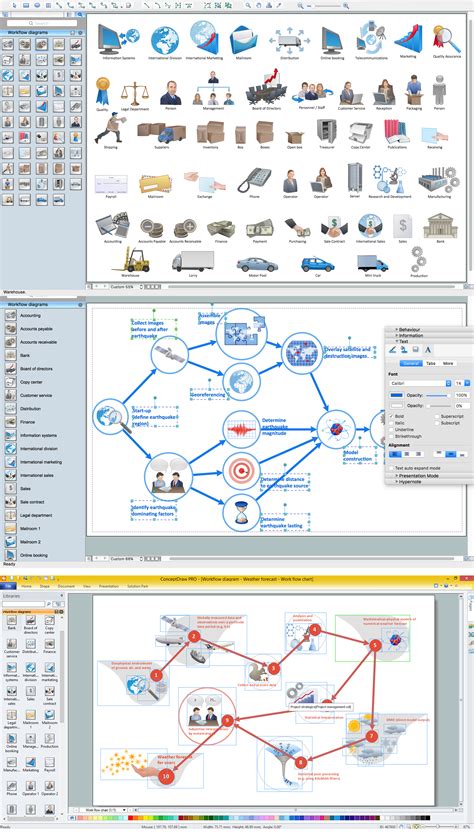The height and width of the screenshot is (840, 474).
Task: Adjust the 0% background opacity slider
Action: click(x=439, y=406)
